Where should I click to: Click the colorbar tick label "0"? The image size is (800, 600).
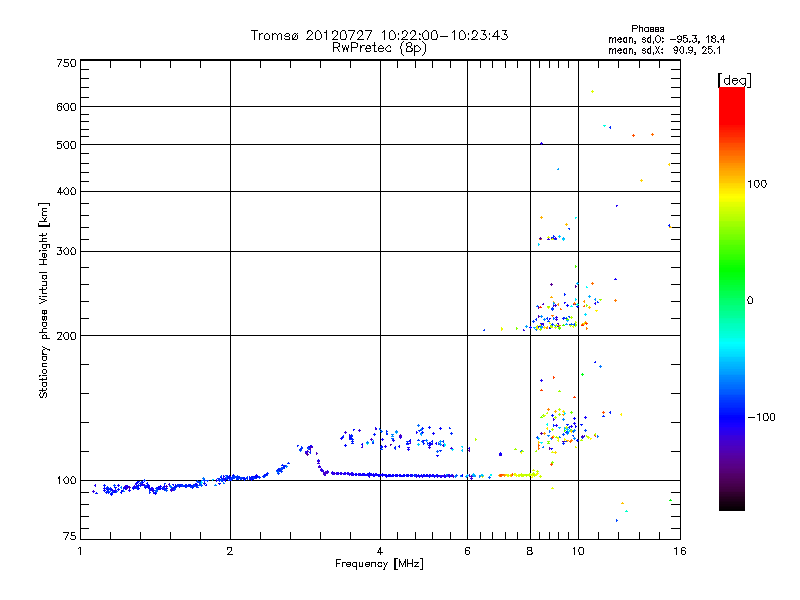(750, 301)
